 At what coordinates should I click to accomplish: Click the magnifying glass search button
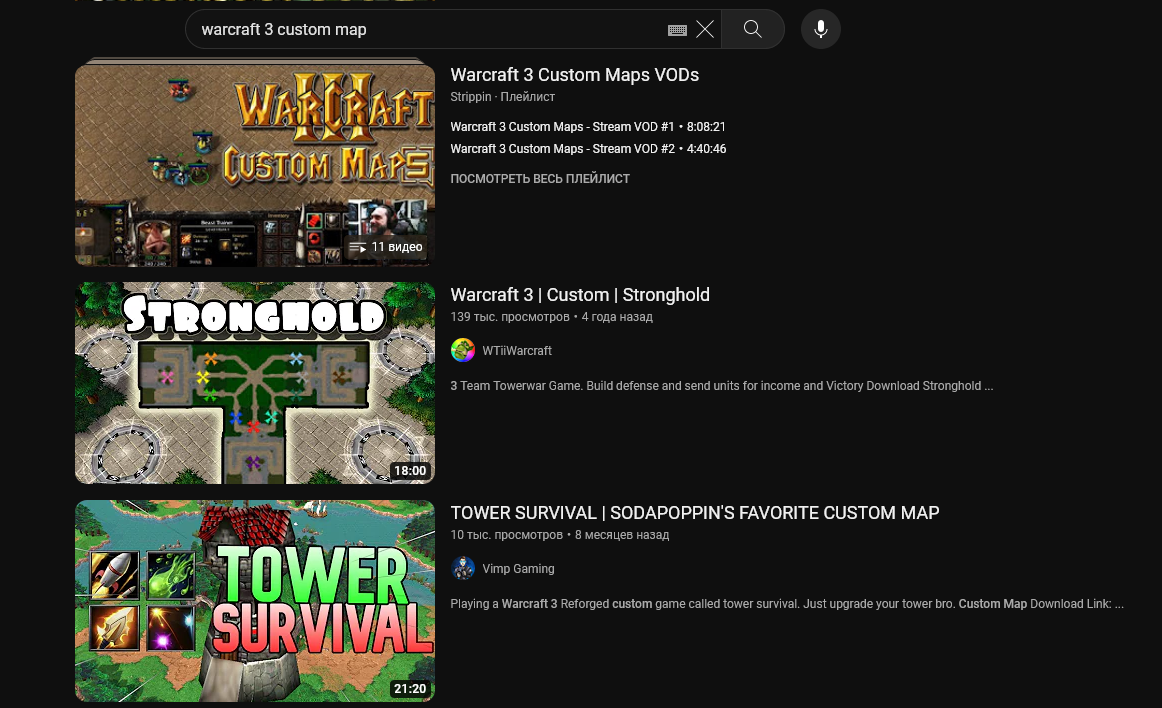[752, 29]
